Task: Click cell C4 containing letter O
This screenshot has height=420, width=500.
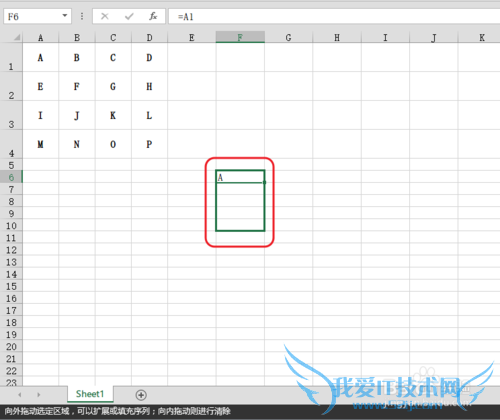Action: (x=113, y=144)
